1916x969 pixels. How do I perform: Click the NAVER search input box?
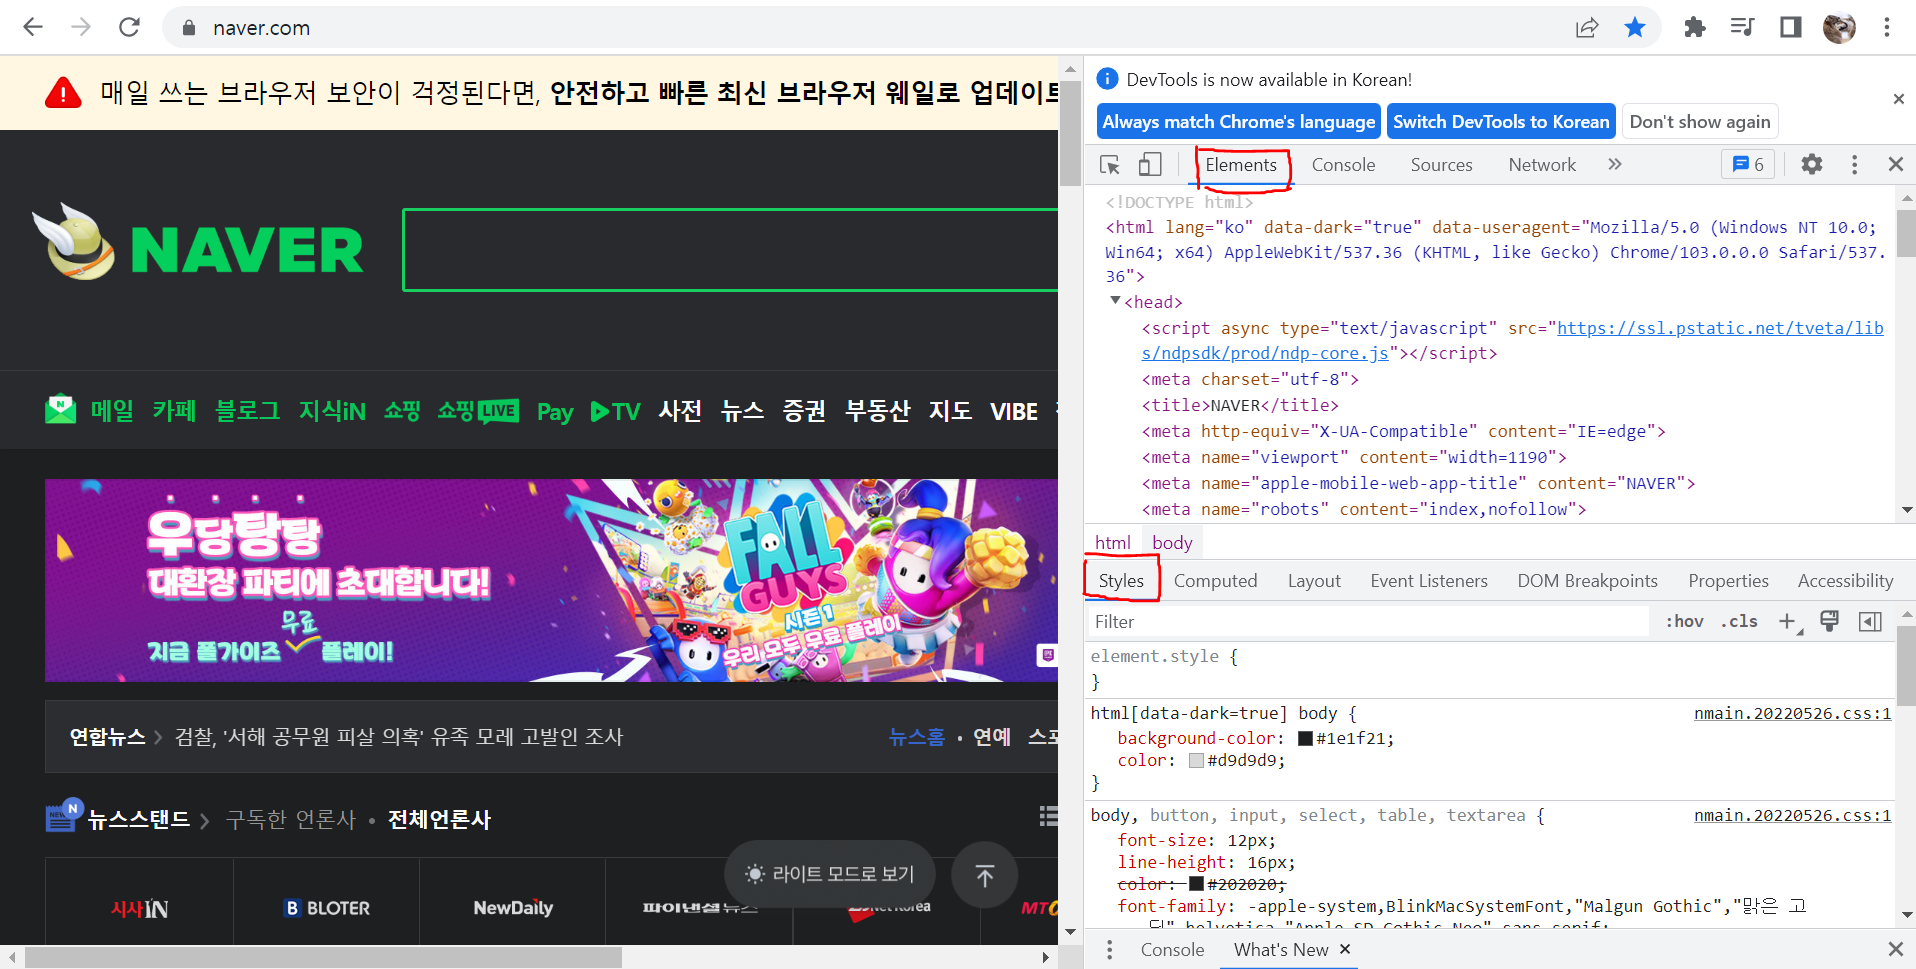click(730, 250)
